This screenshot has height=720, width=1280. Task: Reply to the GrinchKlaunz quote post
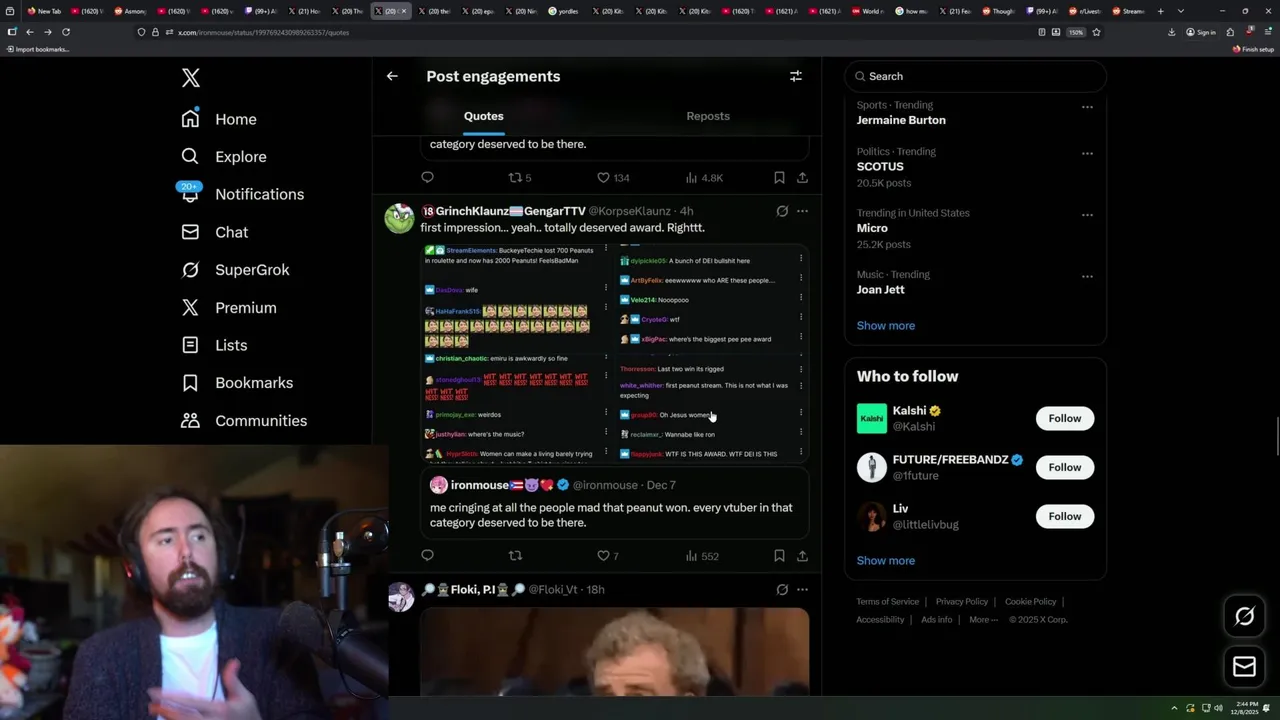(x=427, y=555)
